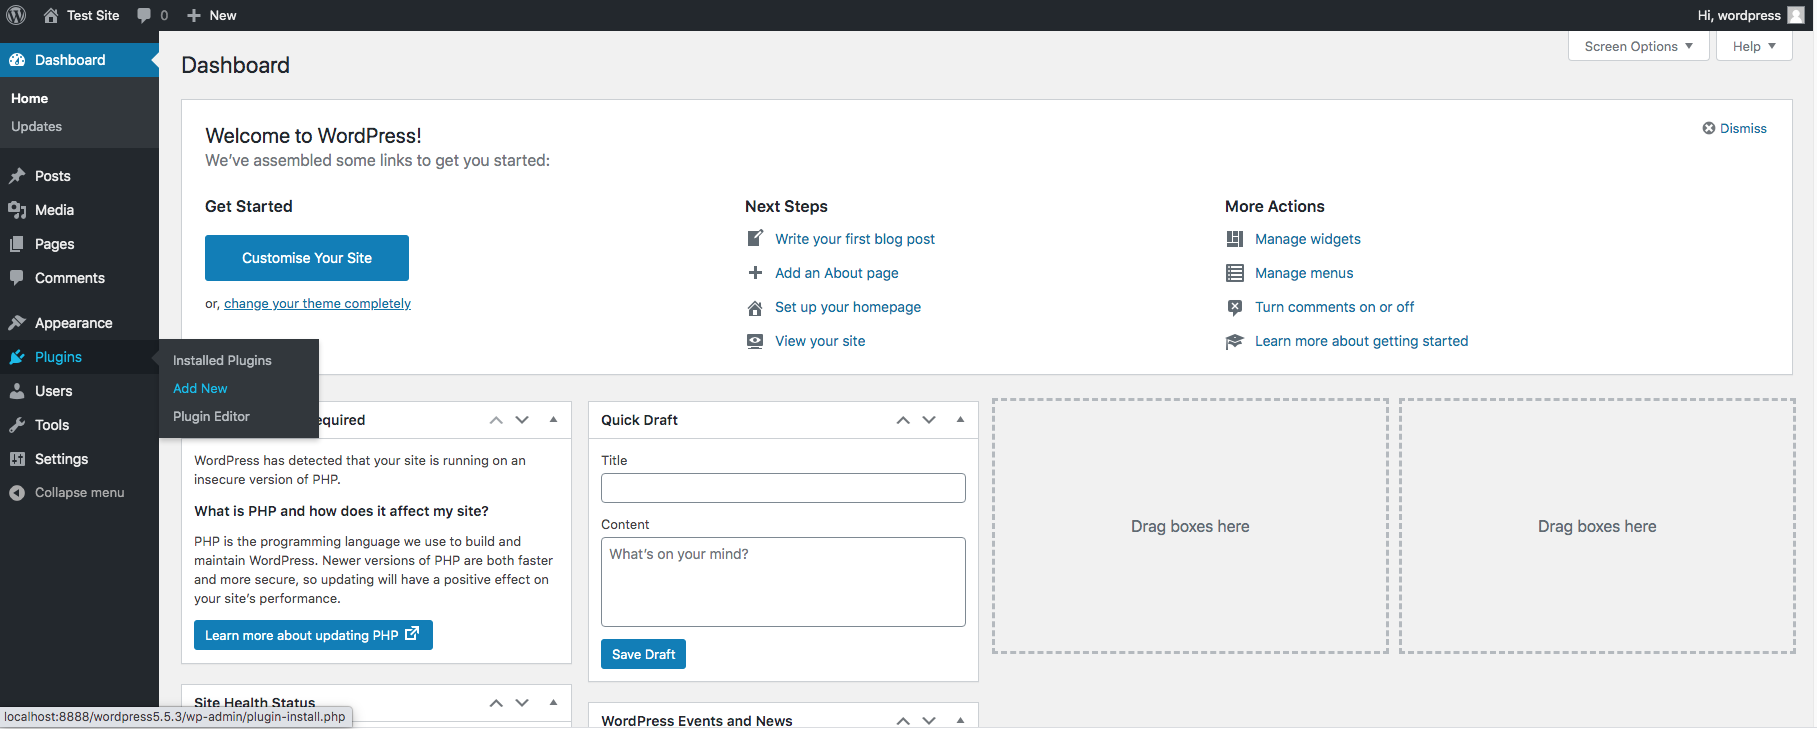Click Learn more about updating PHP button
Viewport: 1817px width, 729px height.
pyautogui.click(x=313, y=635)
